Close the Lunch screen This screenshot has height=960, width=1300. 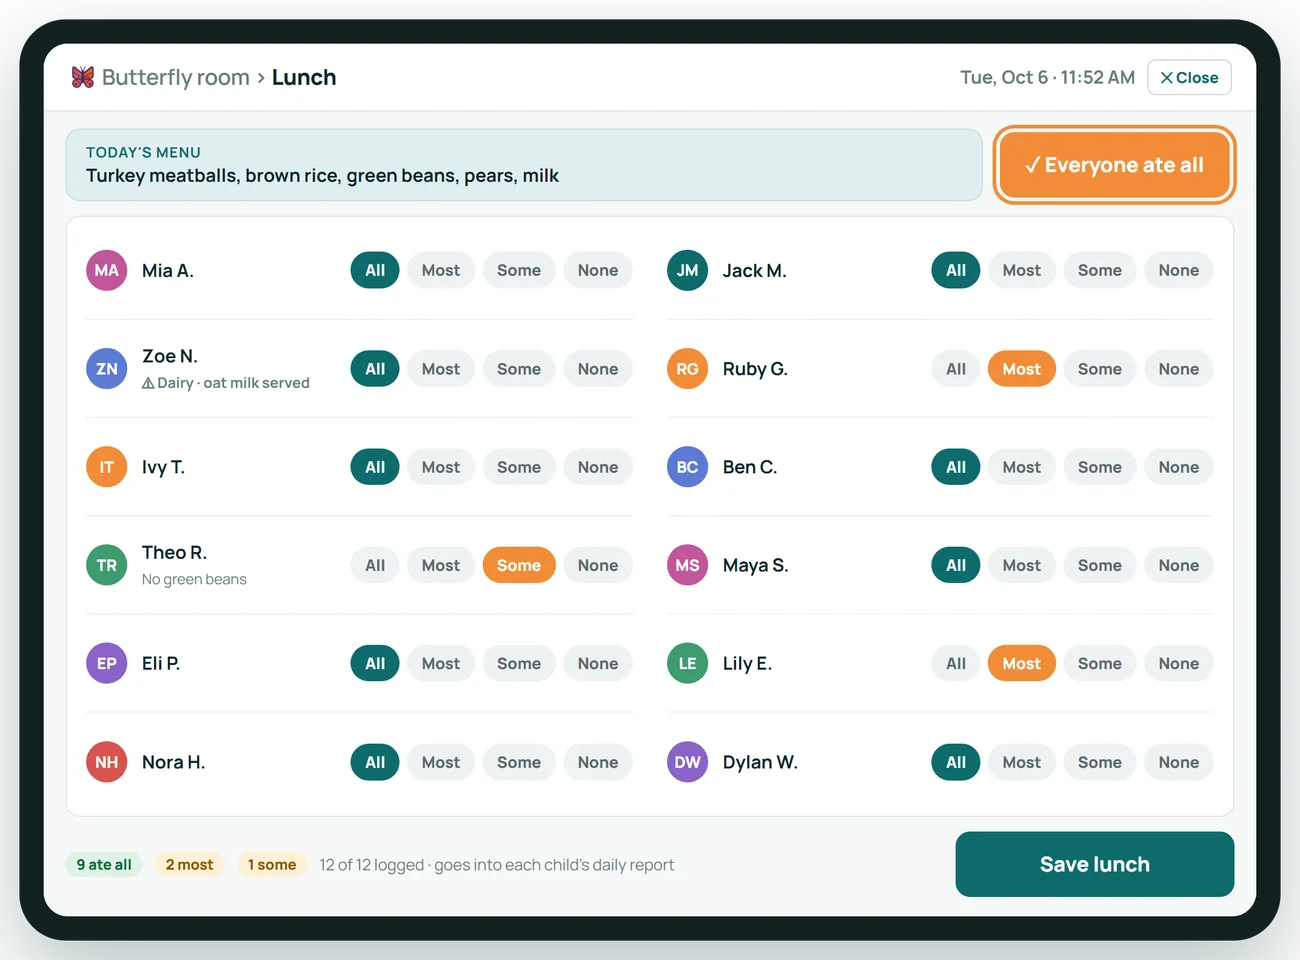pyautogui.click(x=1189, y=77)
